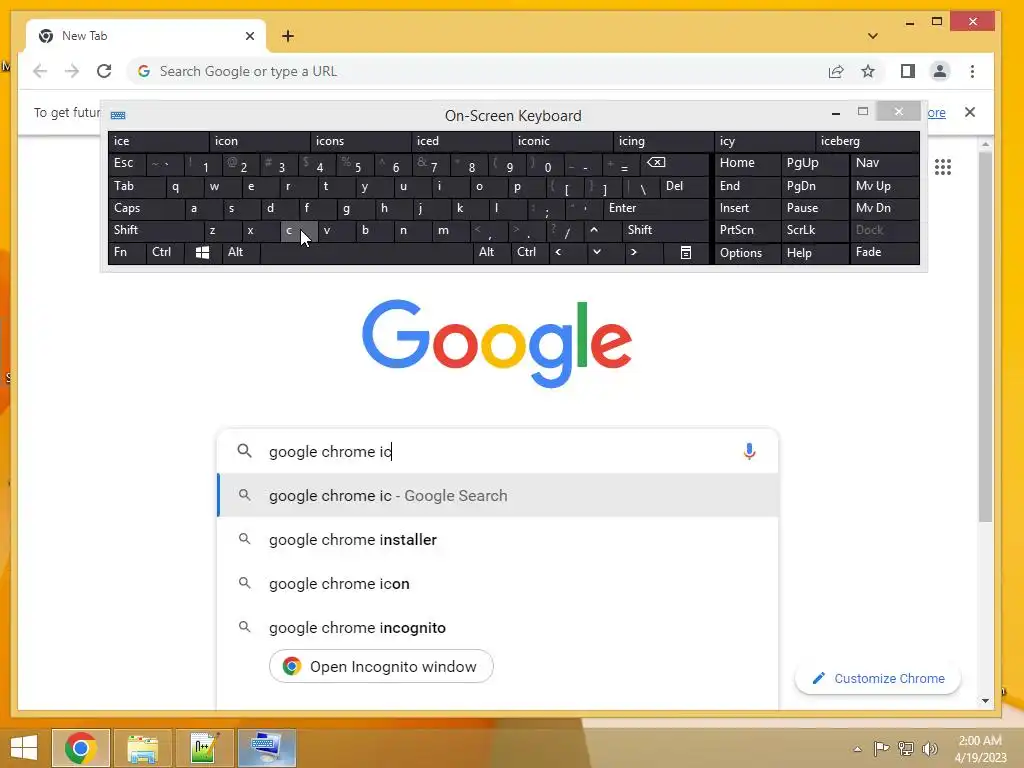This screenshot has height=768, width=1024.
Task: Toggle the left Ctrl key
Action: [165, 252]
